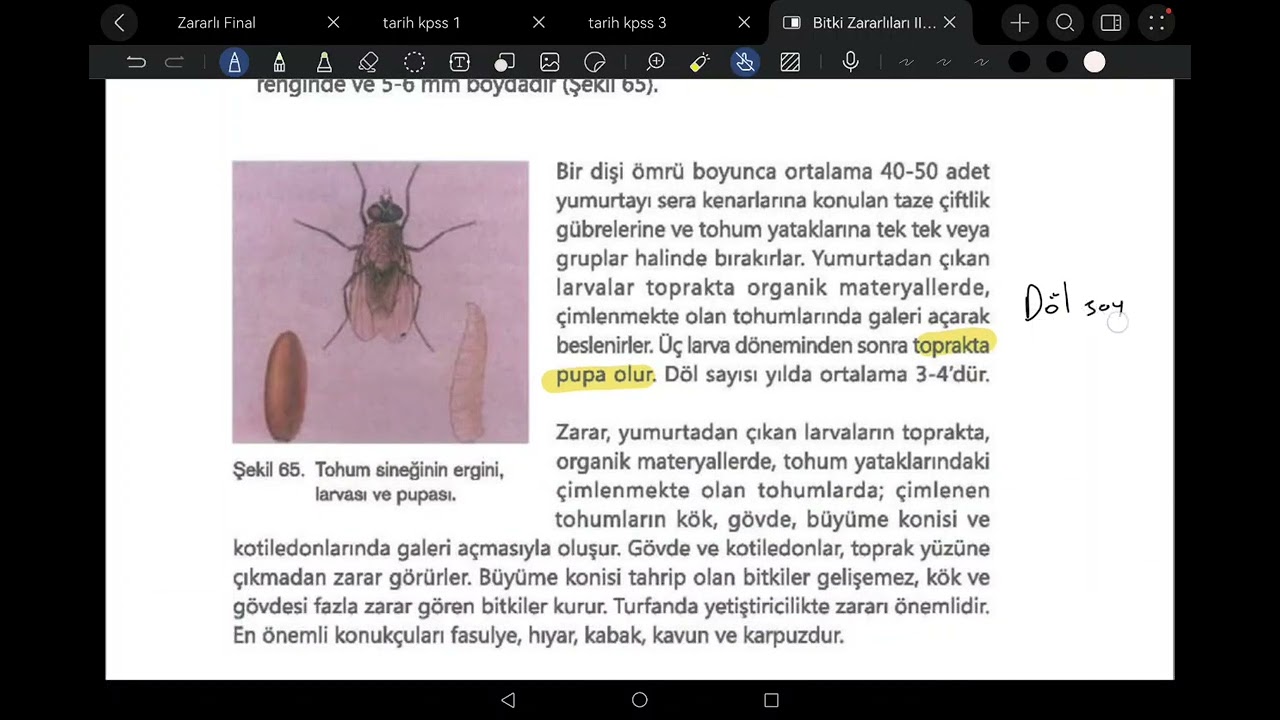Image resolution: width=1280 pixels, height=720 pixels.
Task: Add a new tab with plus button
Action: coord(1019,23)
